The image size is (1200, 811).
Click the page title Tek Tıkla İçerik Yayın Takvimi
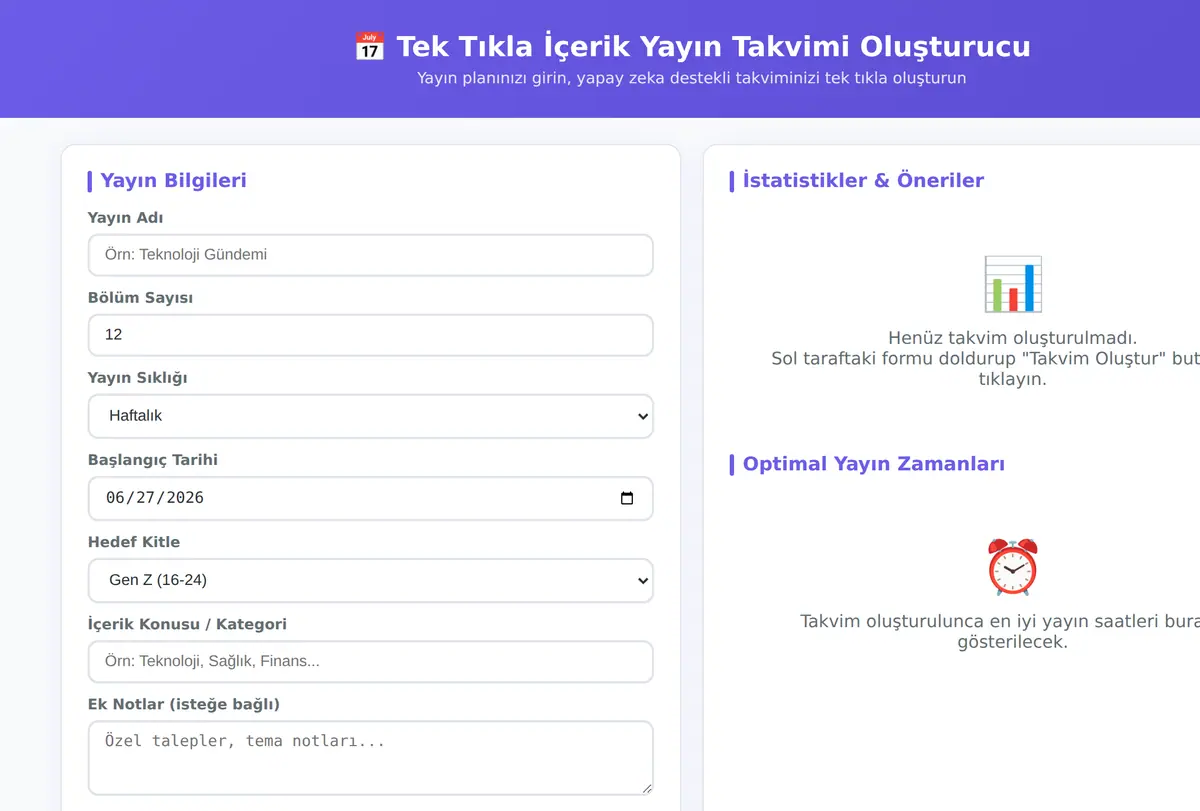pyautogui.click(x=713, y=46)
